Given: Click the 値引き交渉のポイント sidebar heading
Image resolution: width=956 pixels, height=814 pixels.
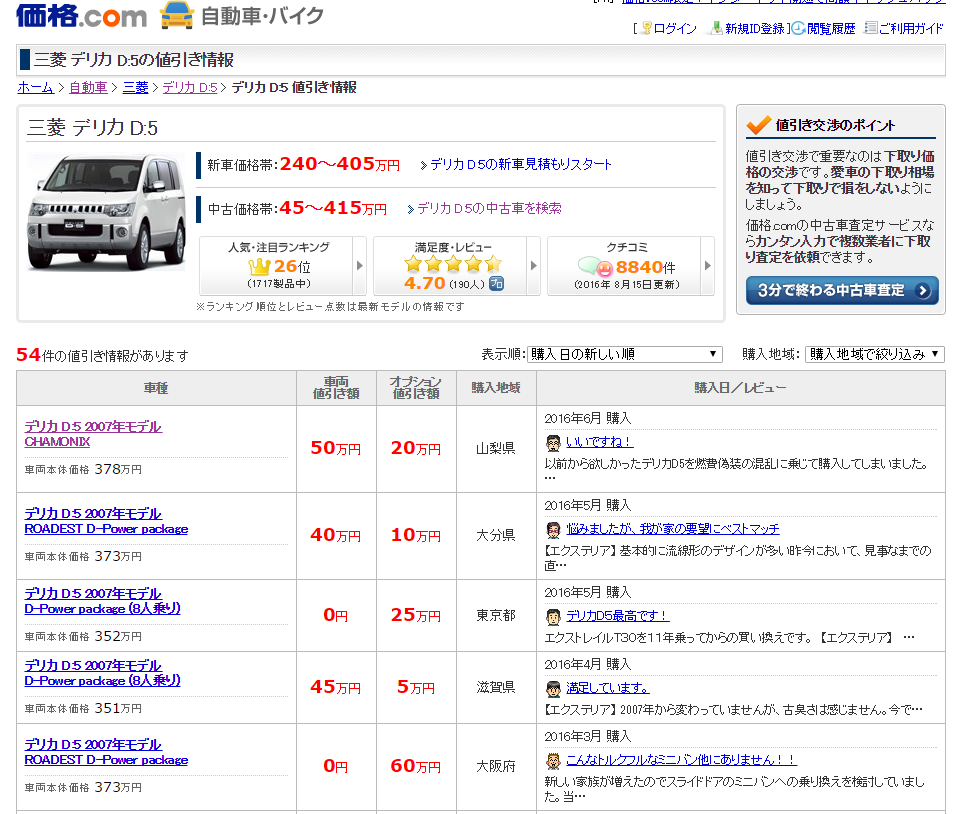Looking at the screenshot, I should coord(835,126).
